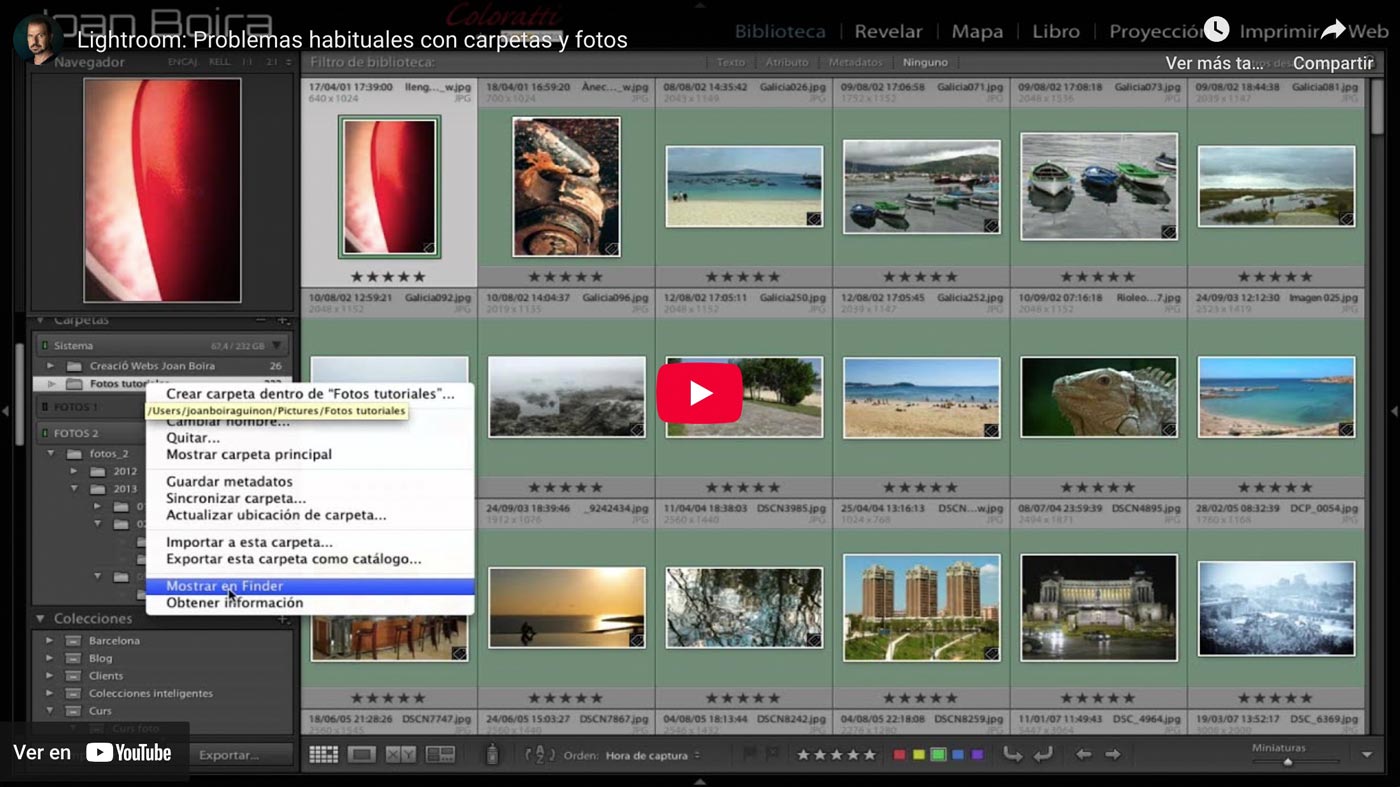
Task: Choose Obtener información menu item
Action: click(x=310, y=603)
